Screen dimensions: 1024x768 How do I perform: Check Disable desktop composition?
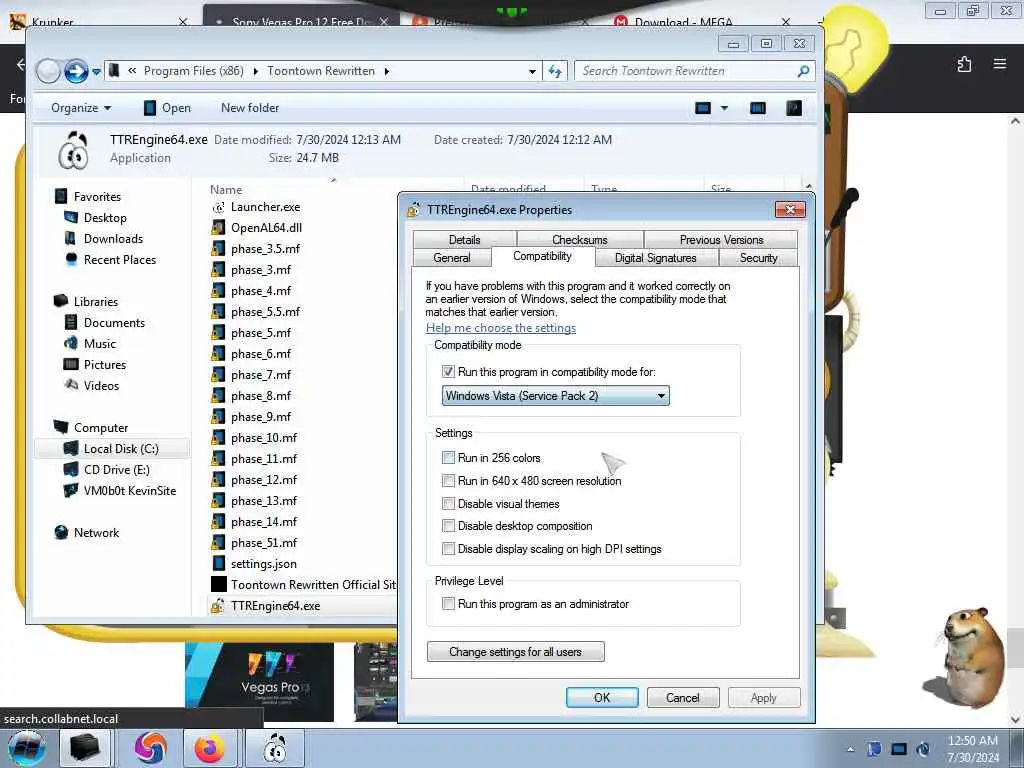click(448, 526)
